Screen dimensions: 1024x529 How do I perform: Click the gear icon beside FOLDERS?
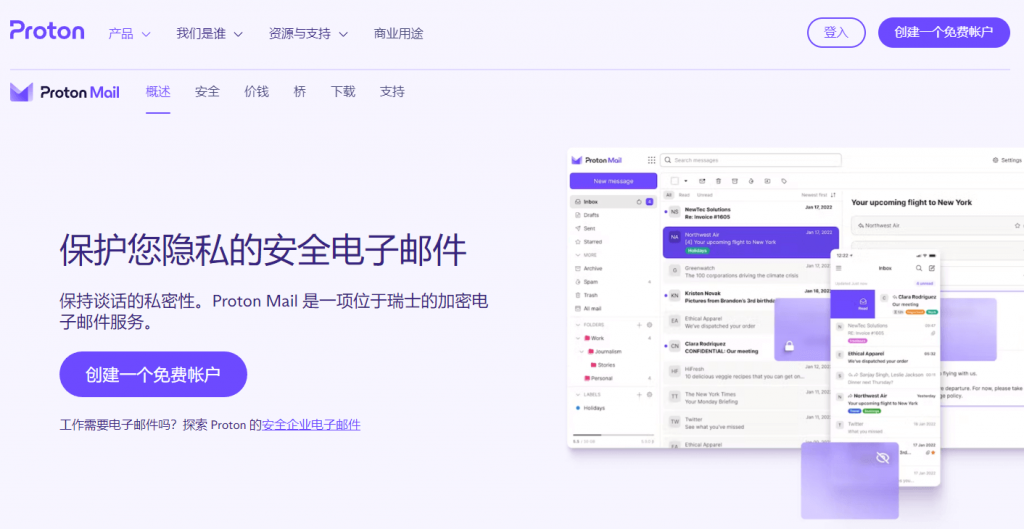pyautogui.click(x=649, y=325)
